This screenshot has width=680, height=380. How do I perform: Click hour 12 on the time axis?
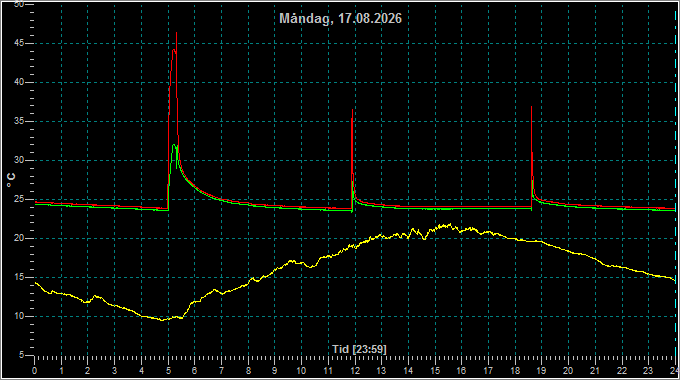tap(355, 371)
